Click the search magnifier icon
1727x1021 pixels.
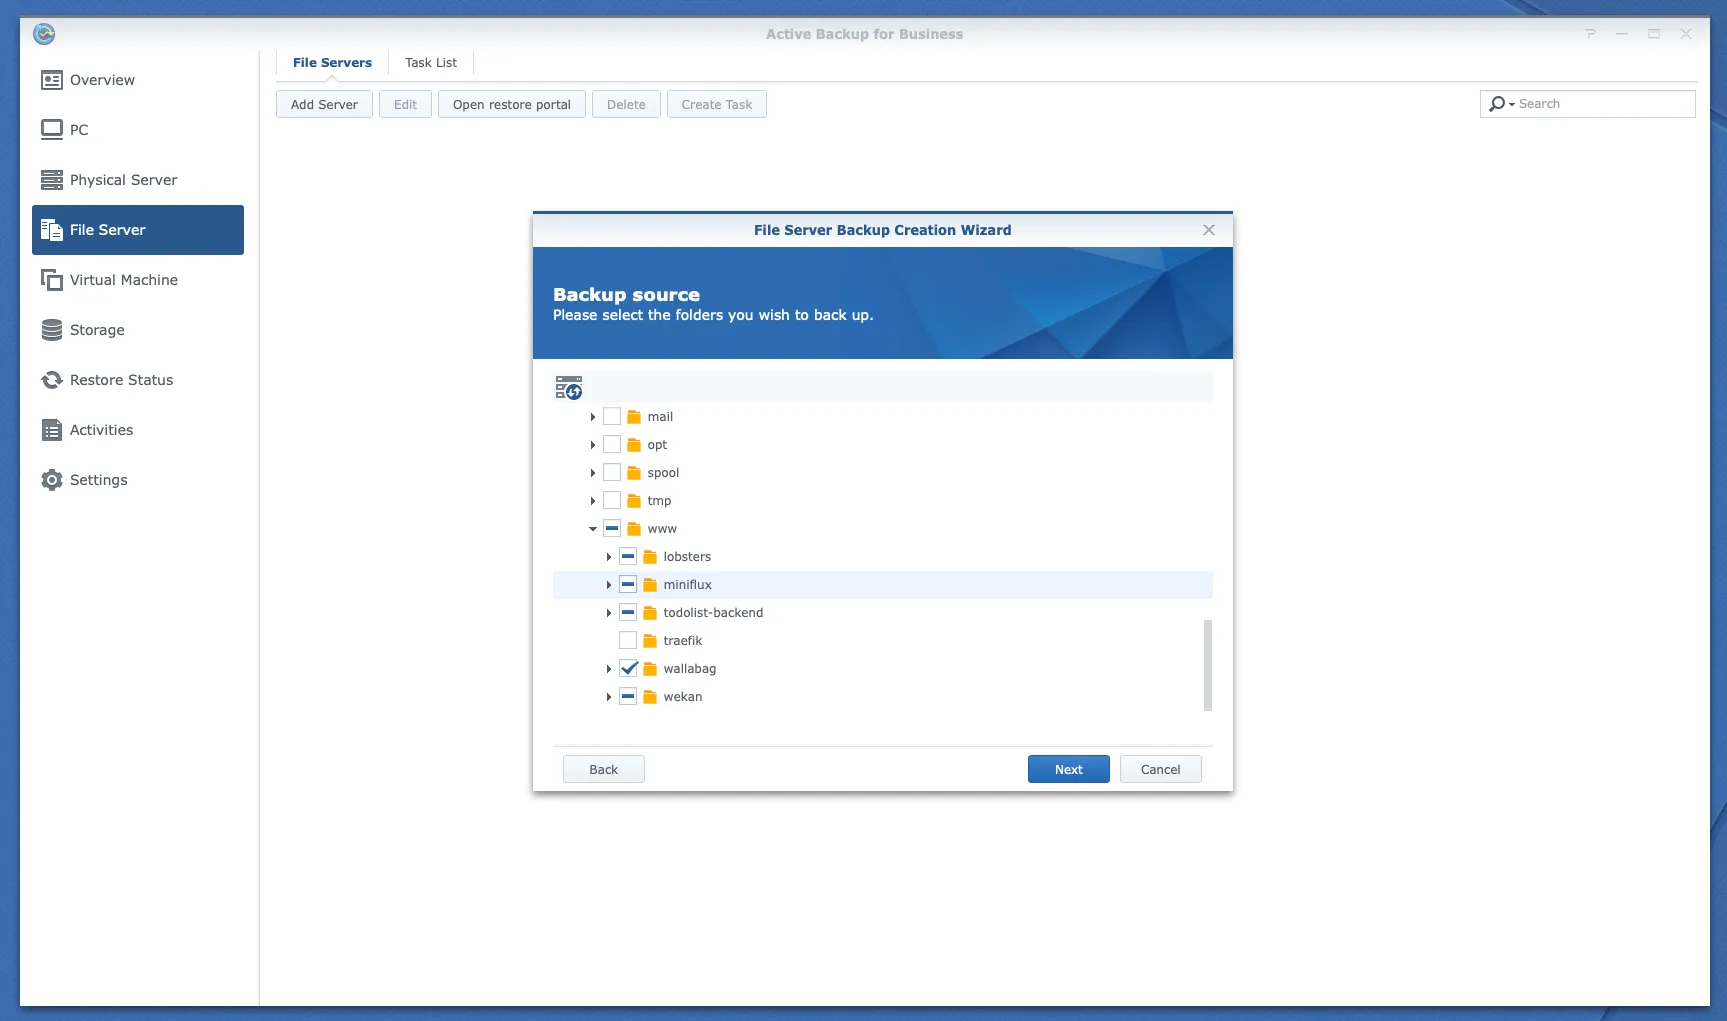pyautogui.click(x=1497, y=104)
